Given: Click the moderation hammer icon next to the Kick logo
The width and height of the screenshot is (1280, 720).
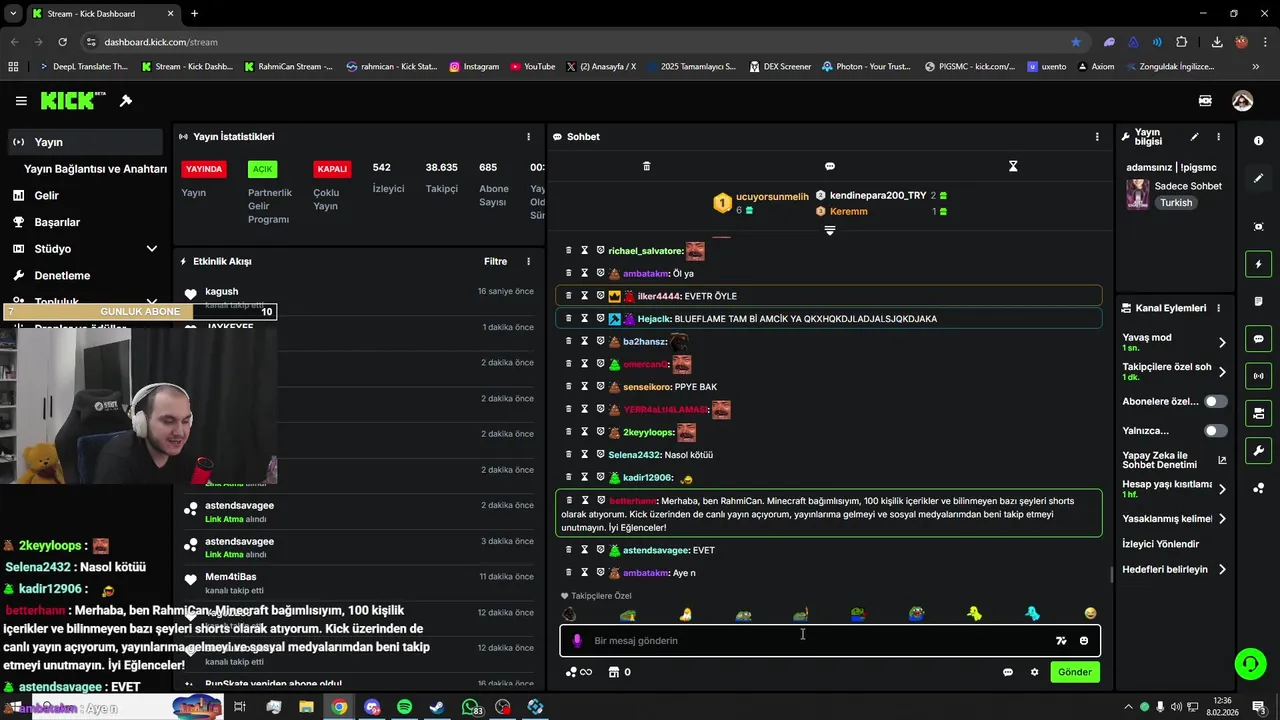Looking at the screenshot, I should coord(126,101).
